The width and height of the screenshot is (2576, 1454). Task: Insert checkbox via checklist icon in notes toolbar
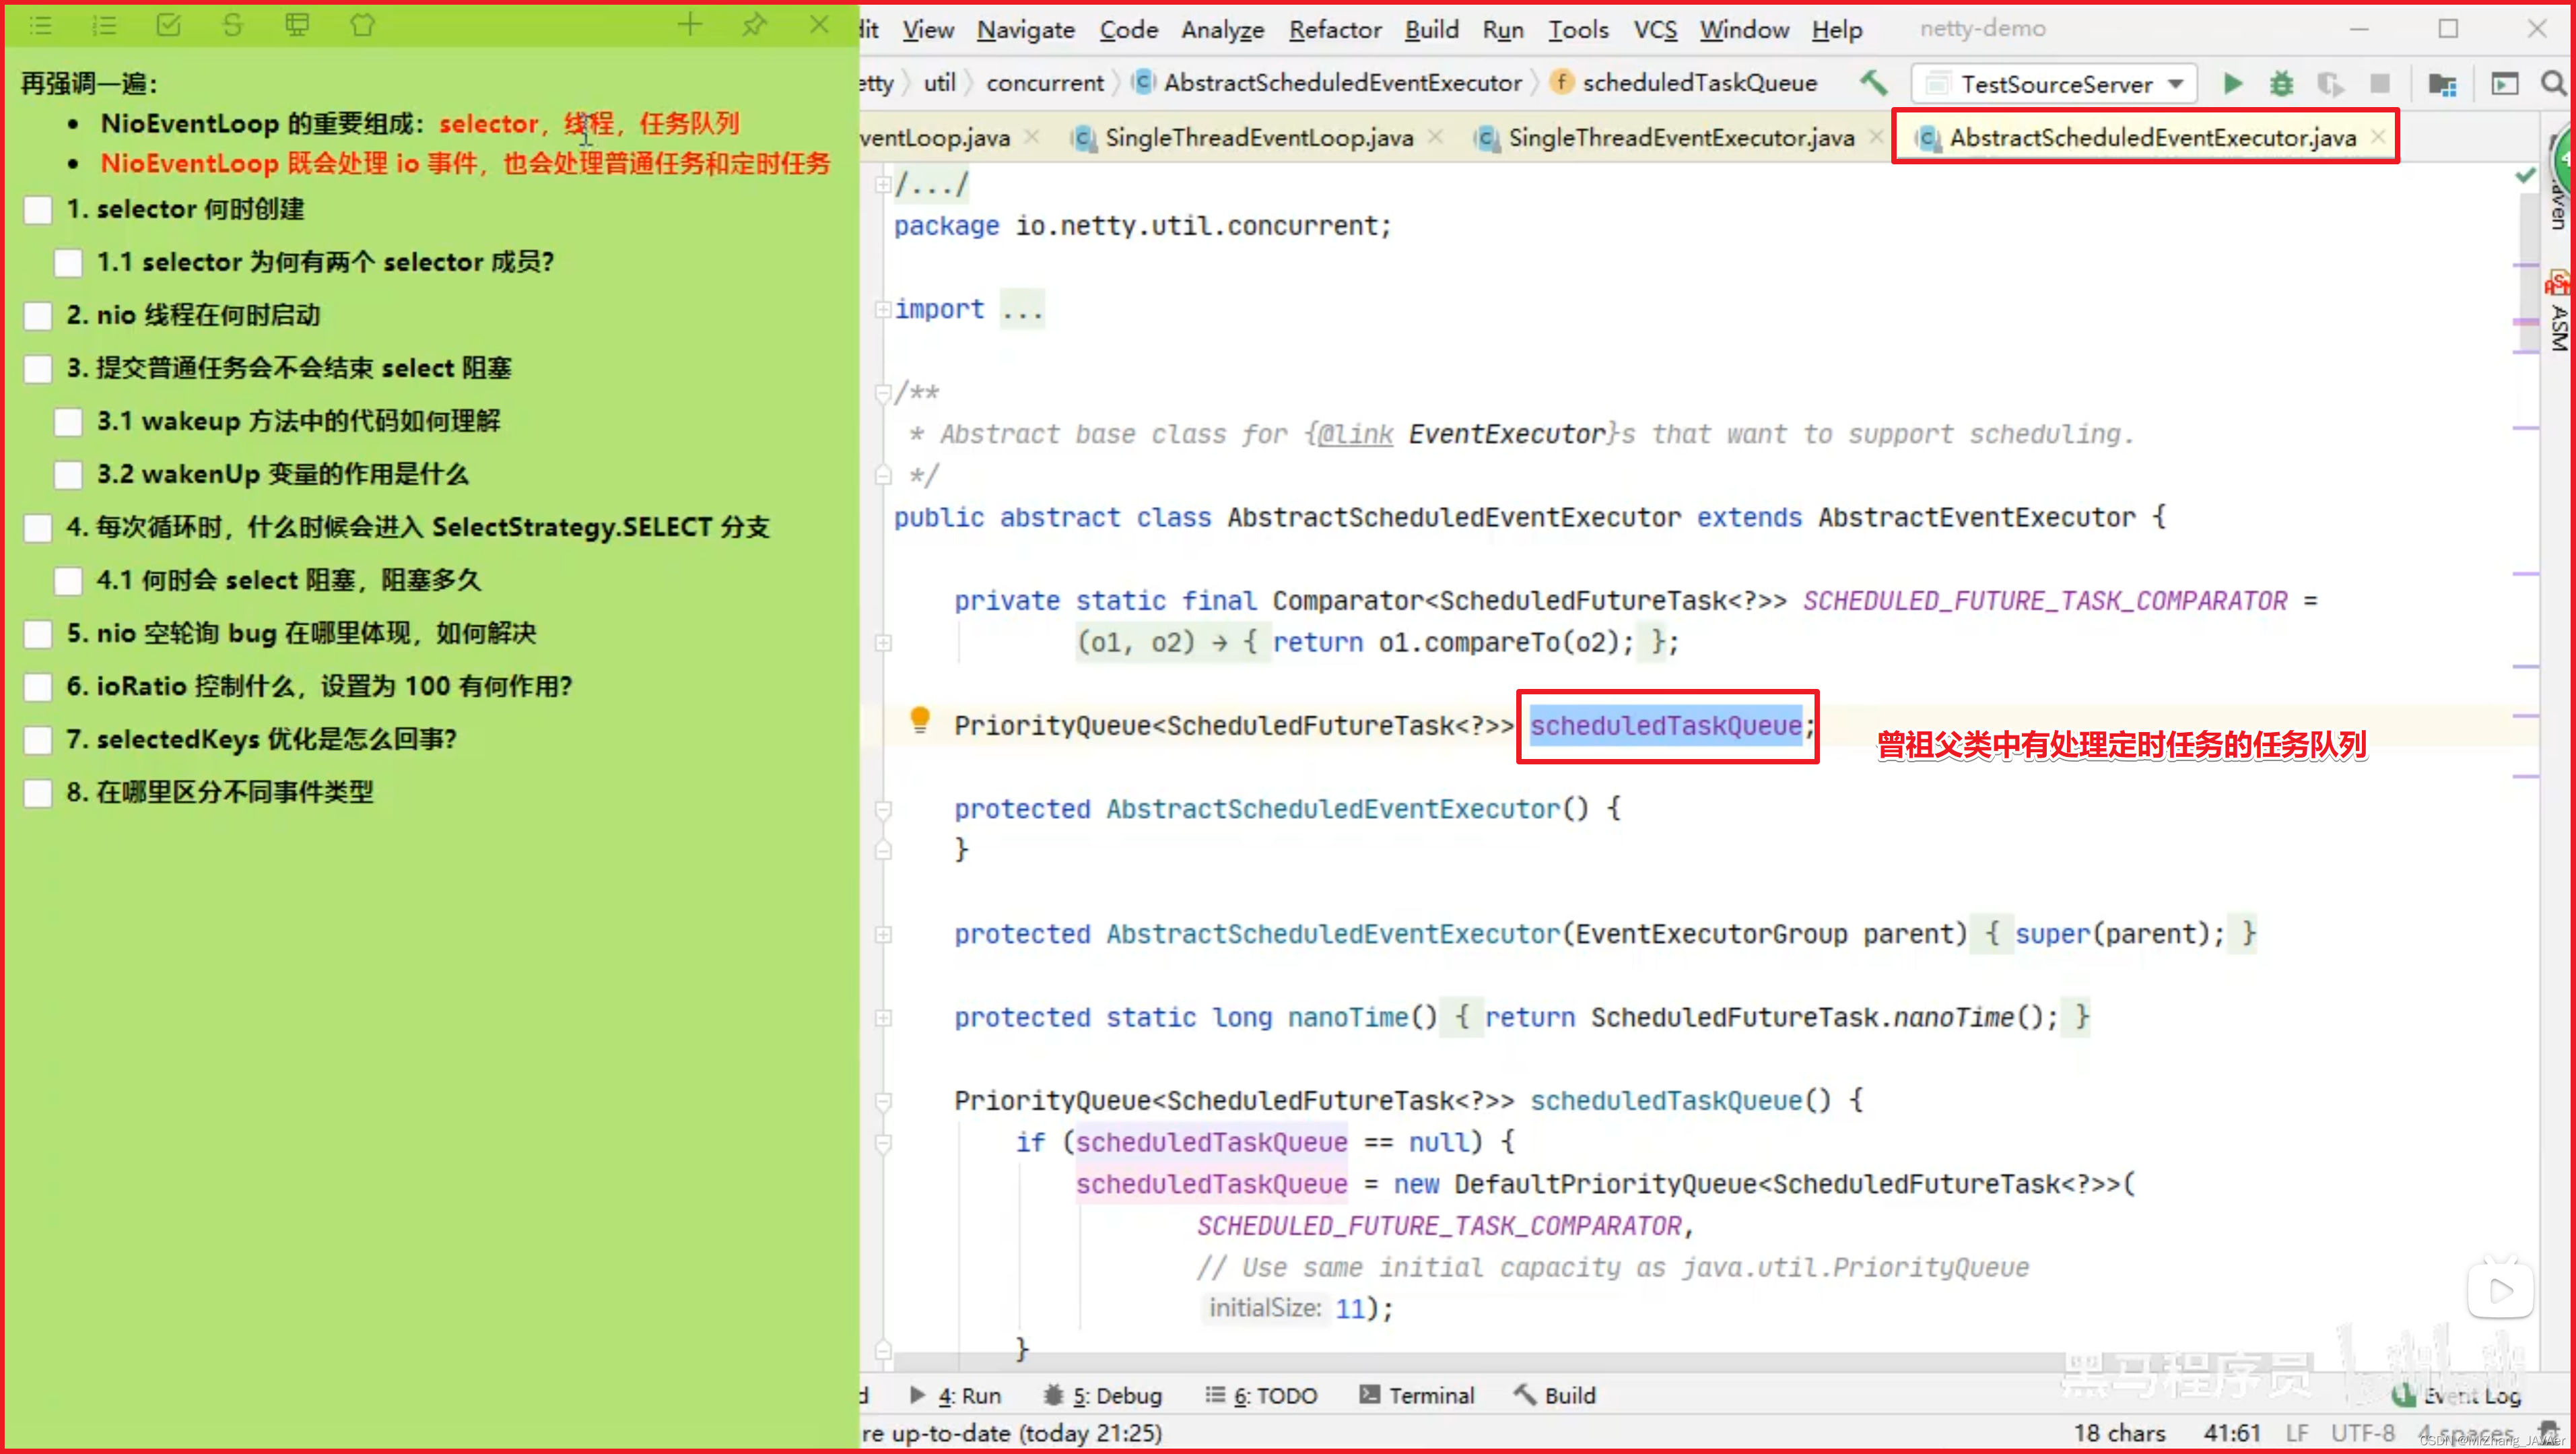coord(169,25)
